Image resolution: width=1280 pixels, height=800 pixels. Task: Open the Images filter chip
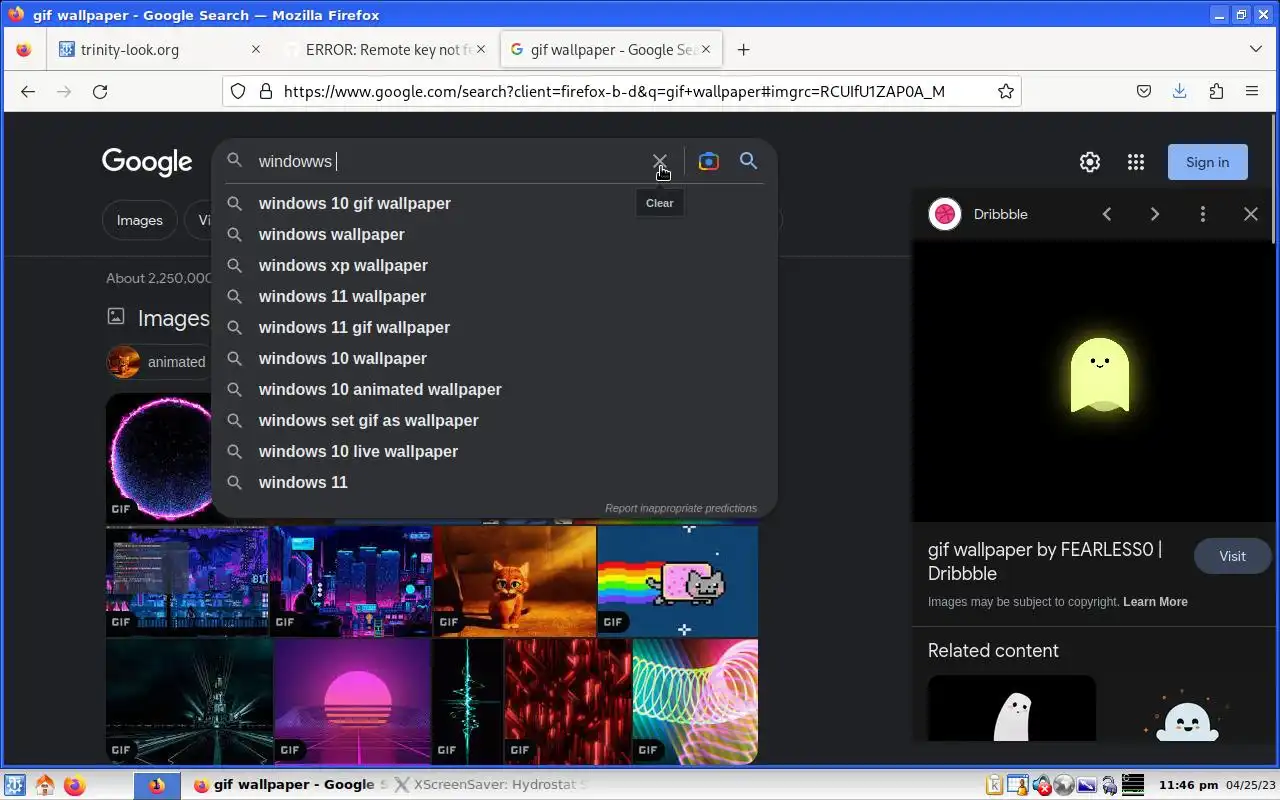pos(139,220)
